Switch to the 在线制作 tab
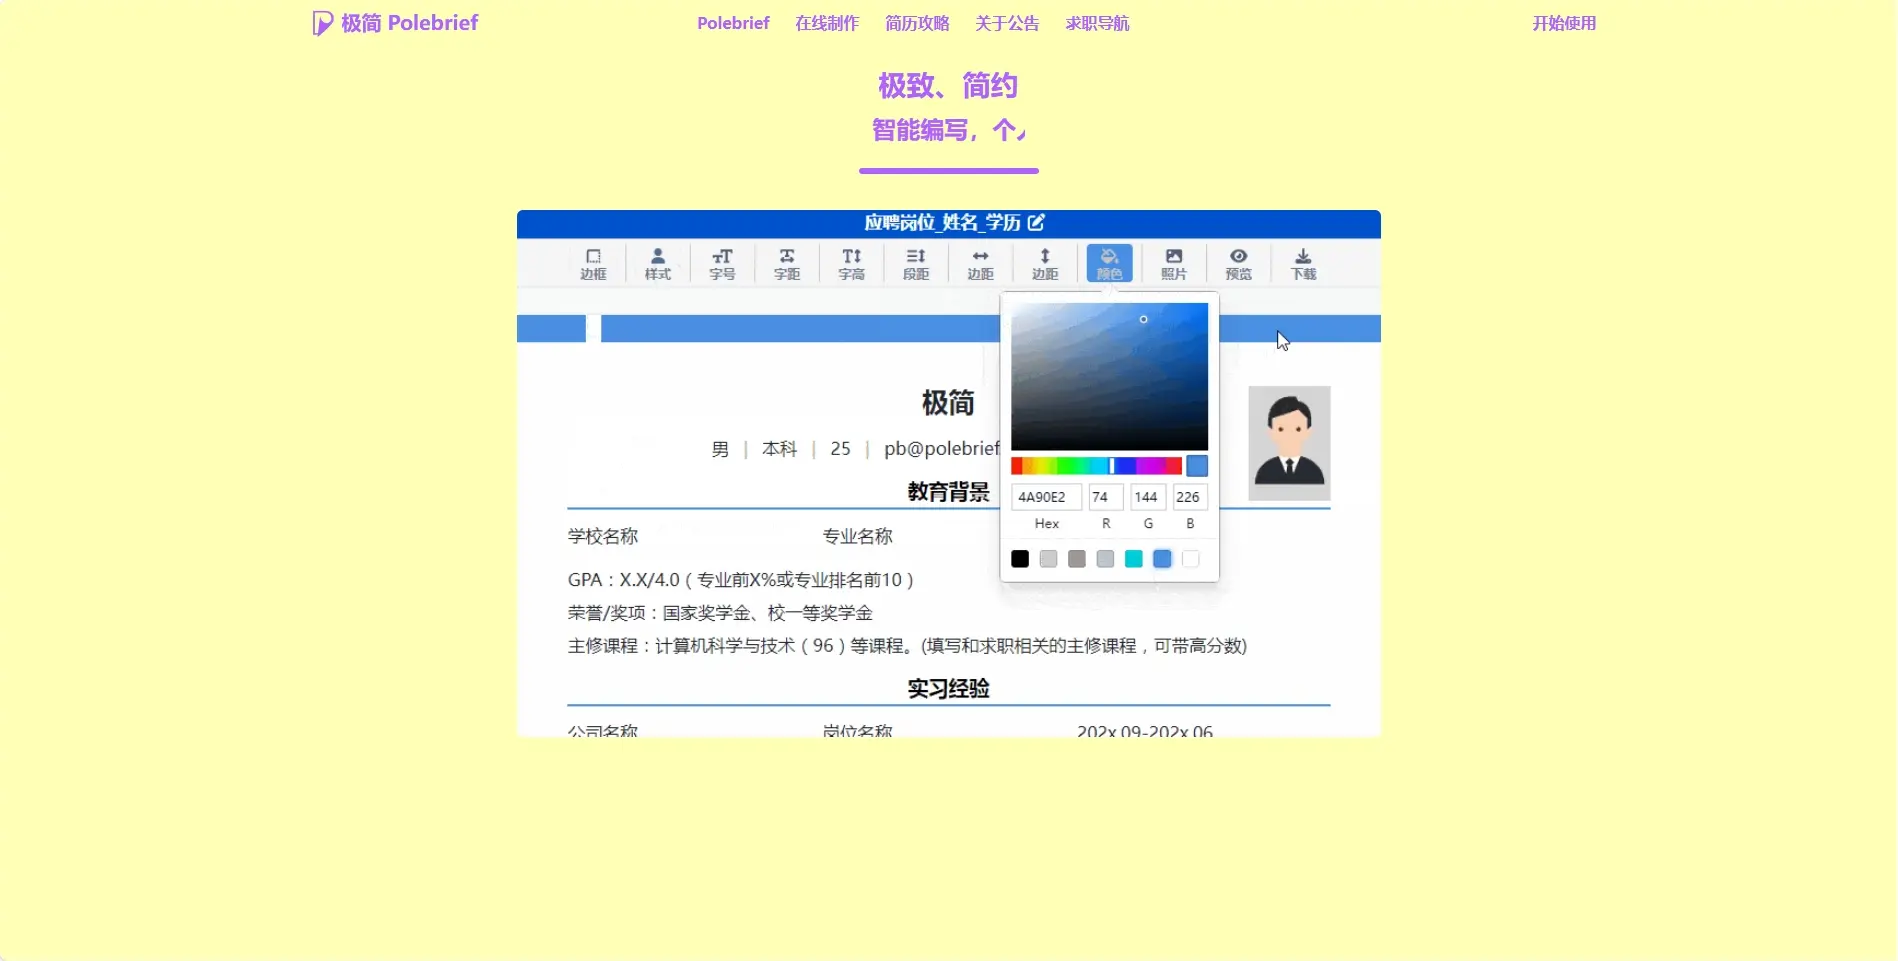This screenshot has width=1898, height=961. click(826, 23)
